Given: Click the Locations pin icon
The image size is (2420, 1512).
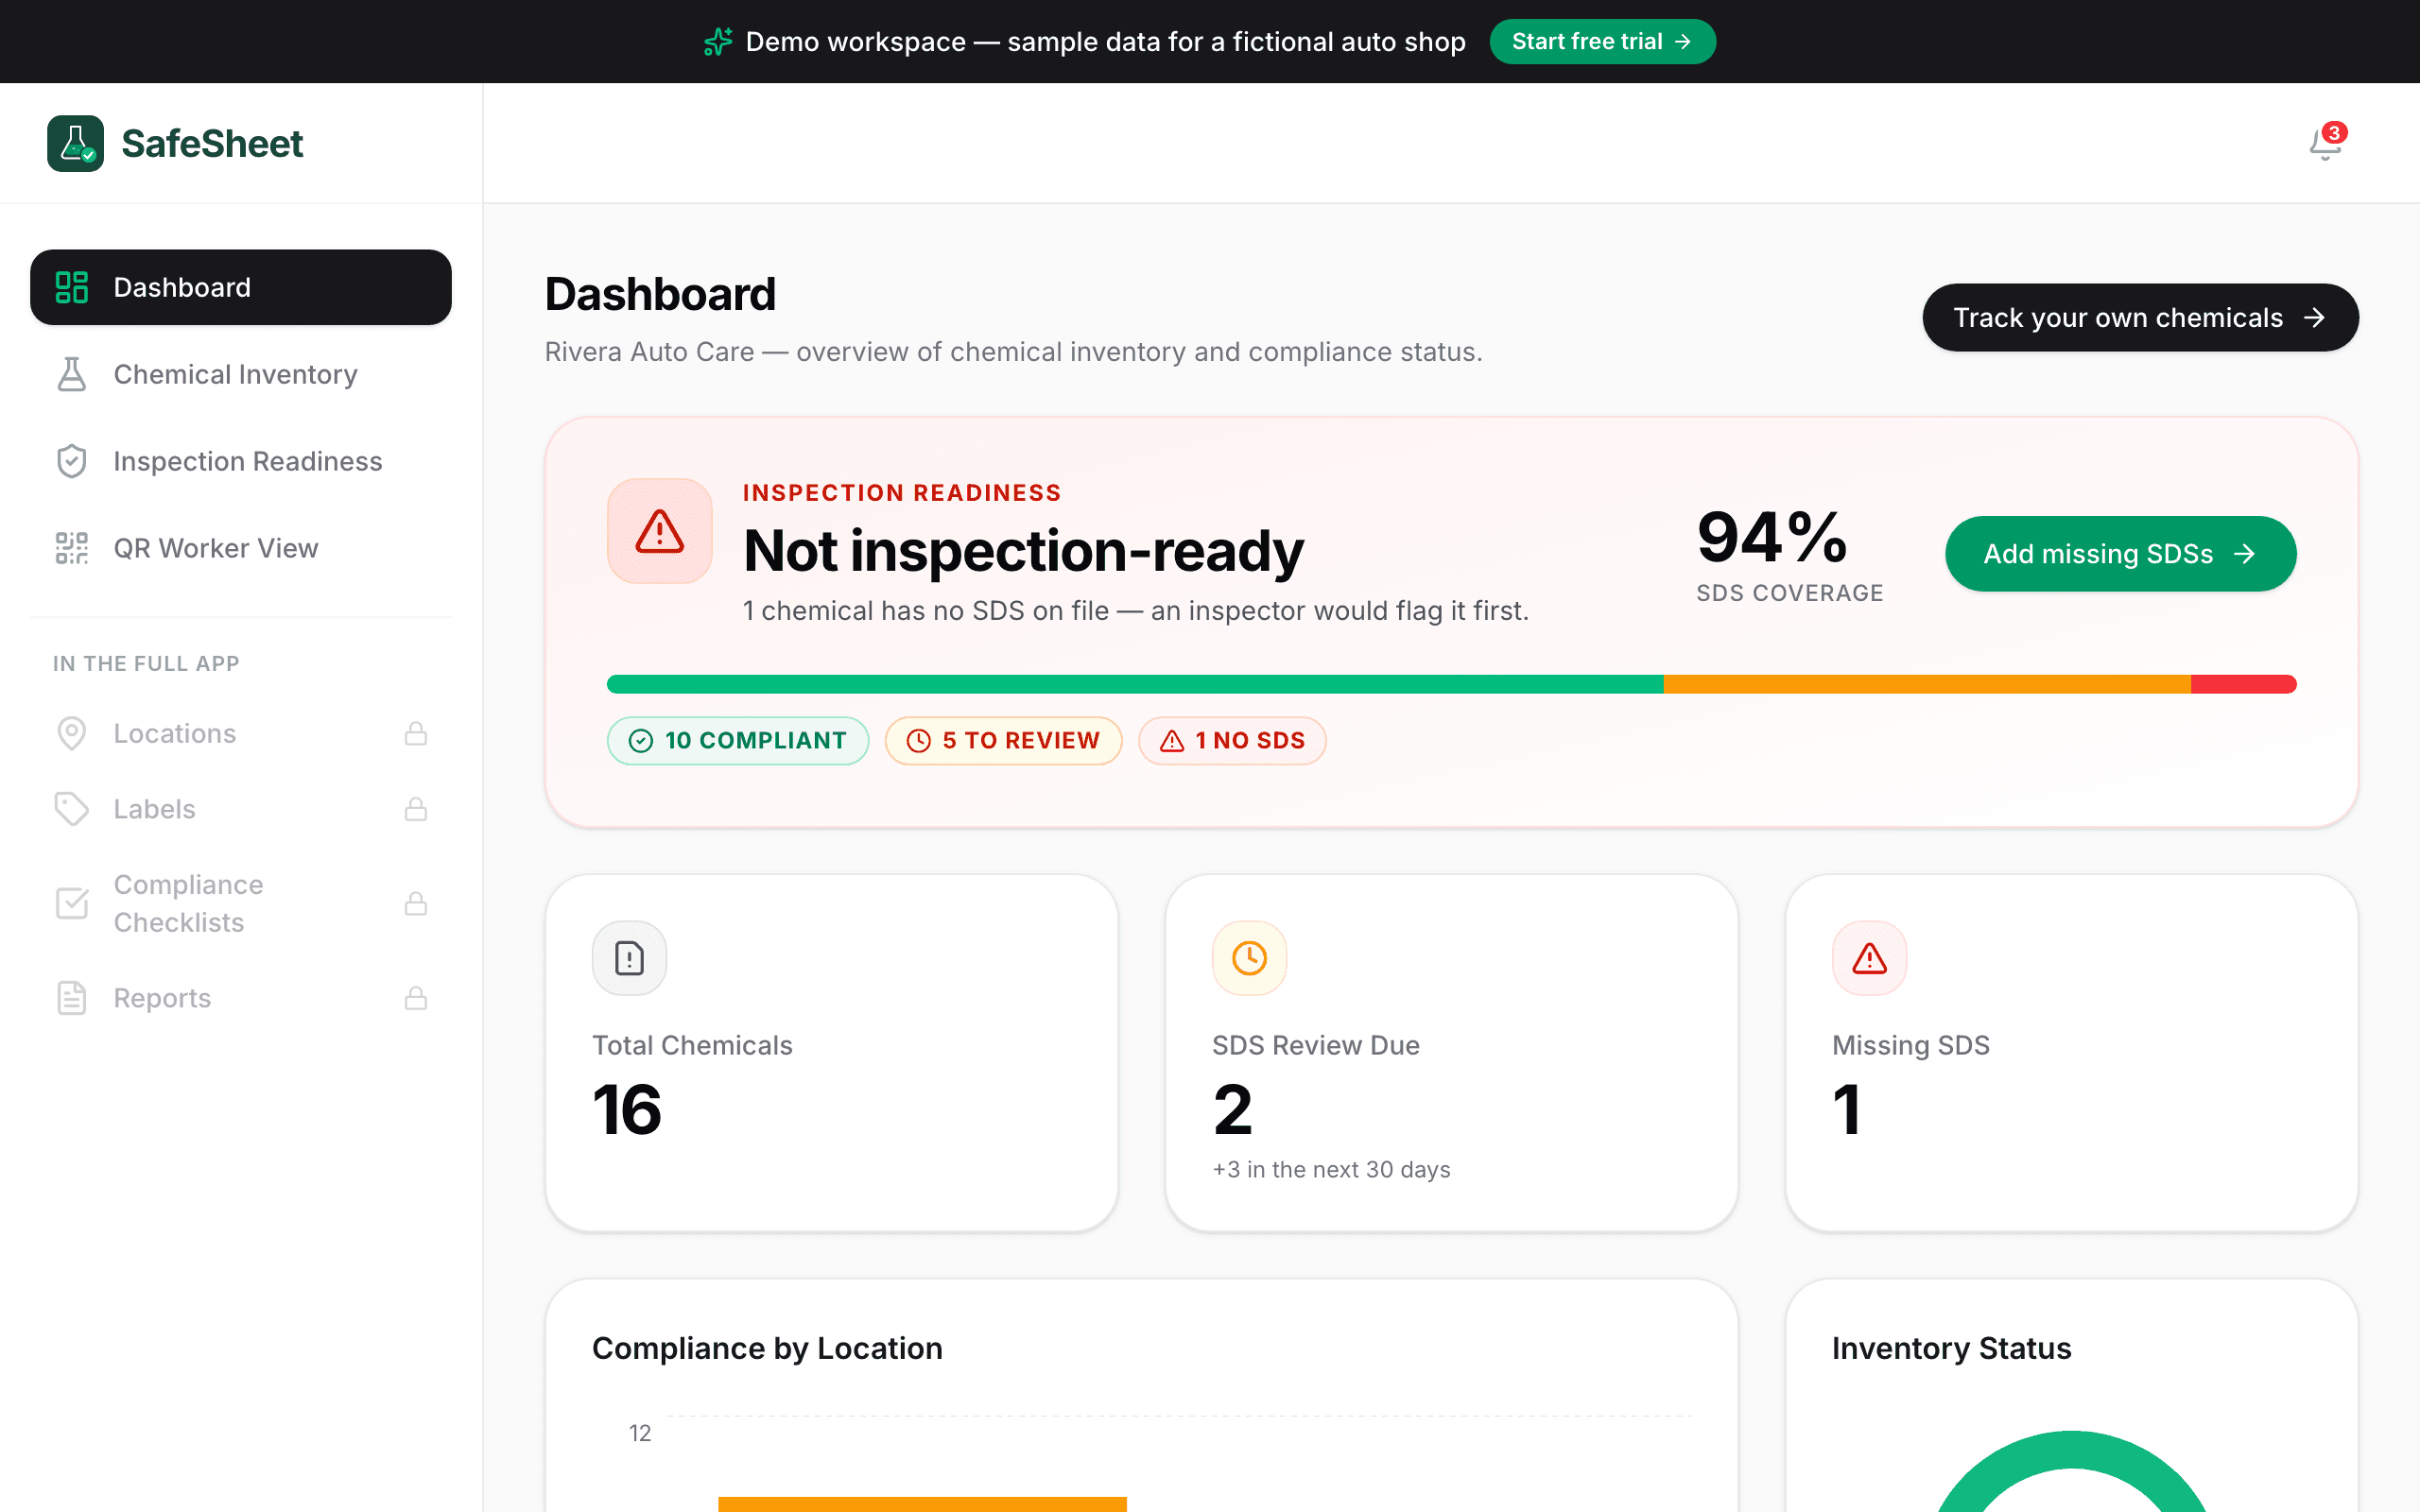Looking at the screenshot, I should pos(72,734).
